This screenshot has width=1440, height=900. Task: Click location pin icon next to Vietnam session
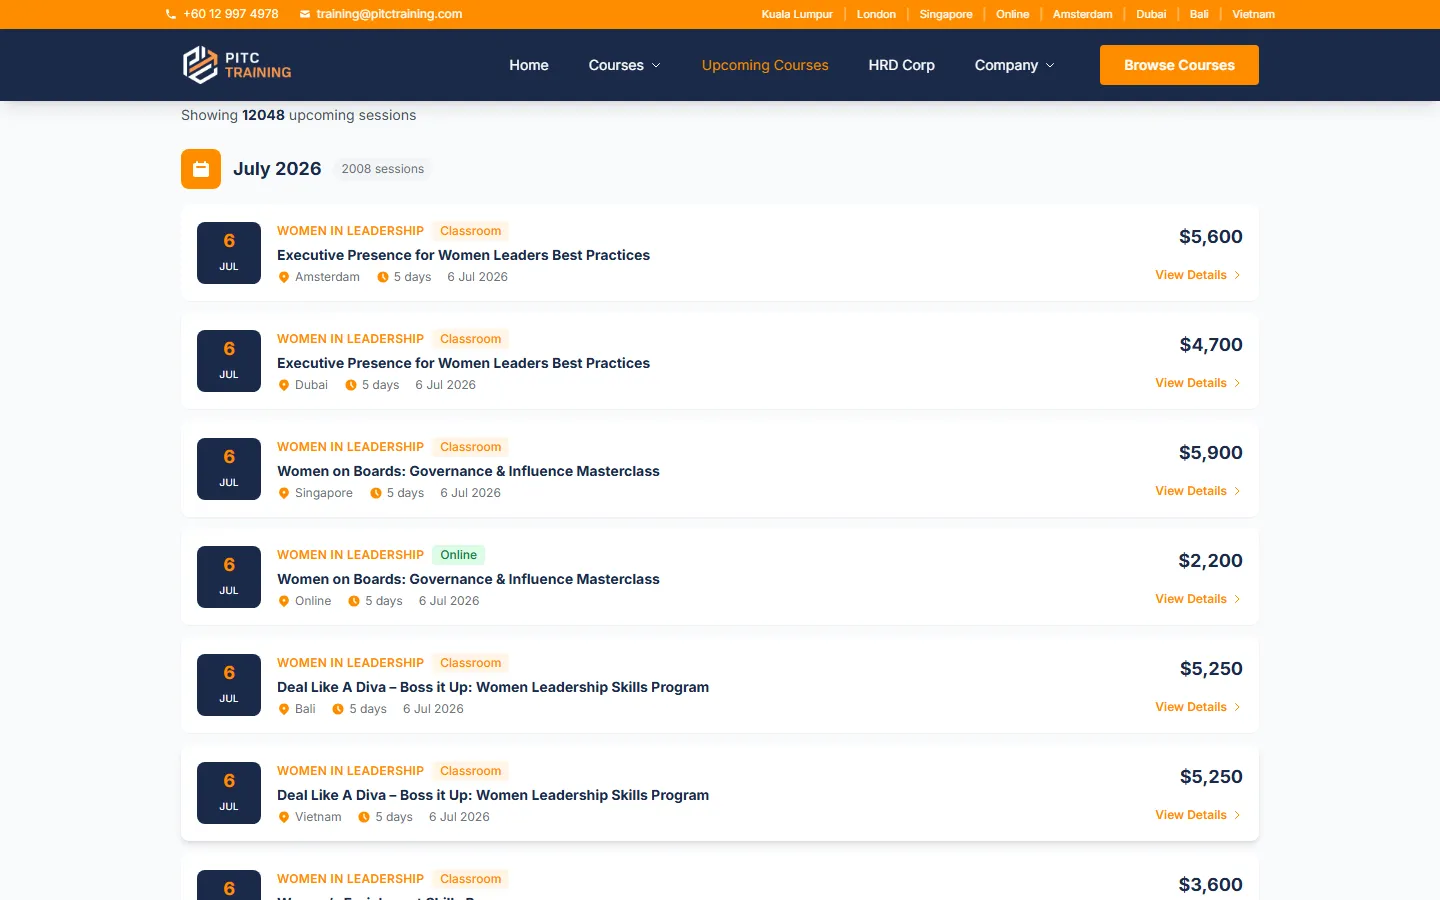(284, 817)
